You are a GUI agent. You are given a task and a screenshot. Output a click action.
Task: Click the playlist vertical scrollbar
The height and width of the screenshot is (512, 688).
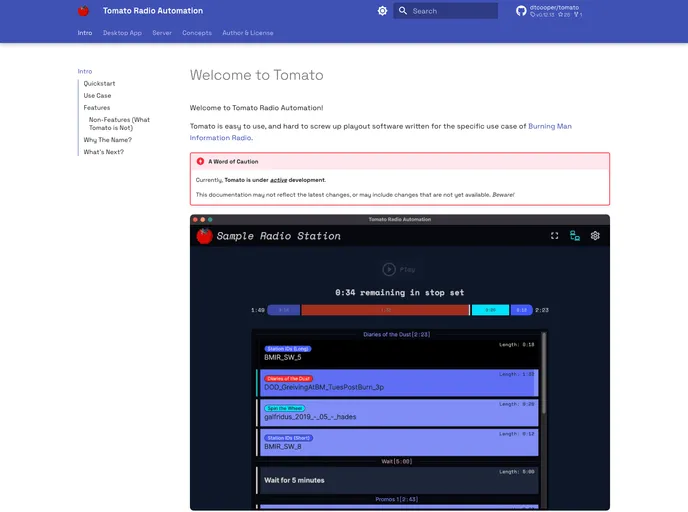pyautogui.click(x=544, y=373)
